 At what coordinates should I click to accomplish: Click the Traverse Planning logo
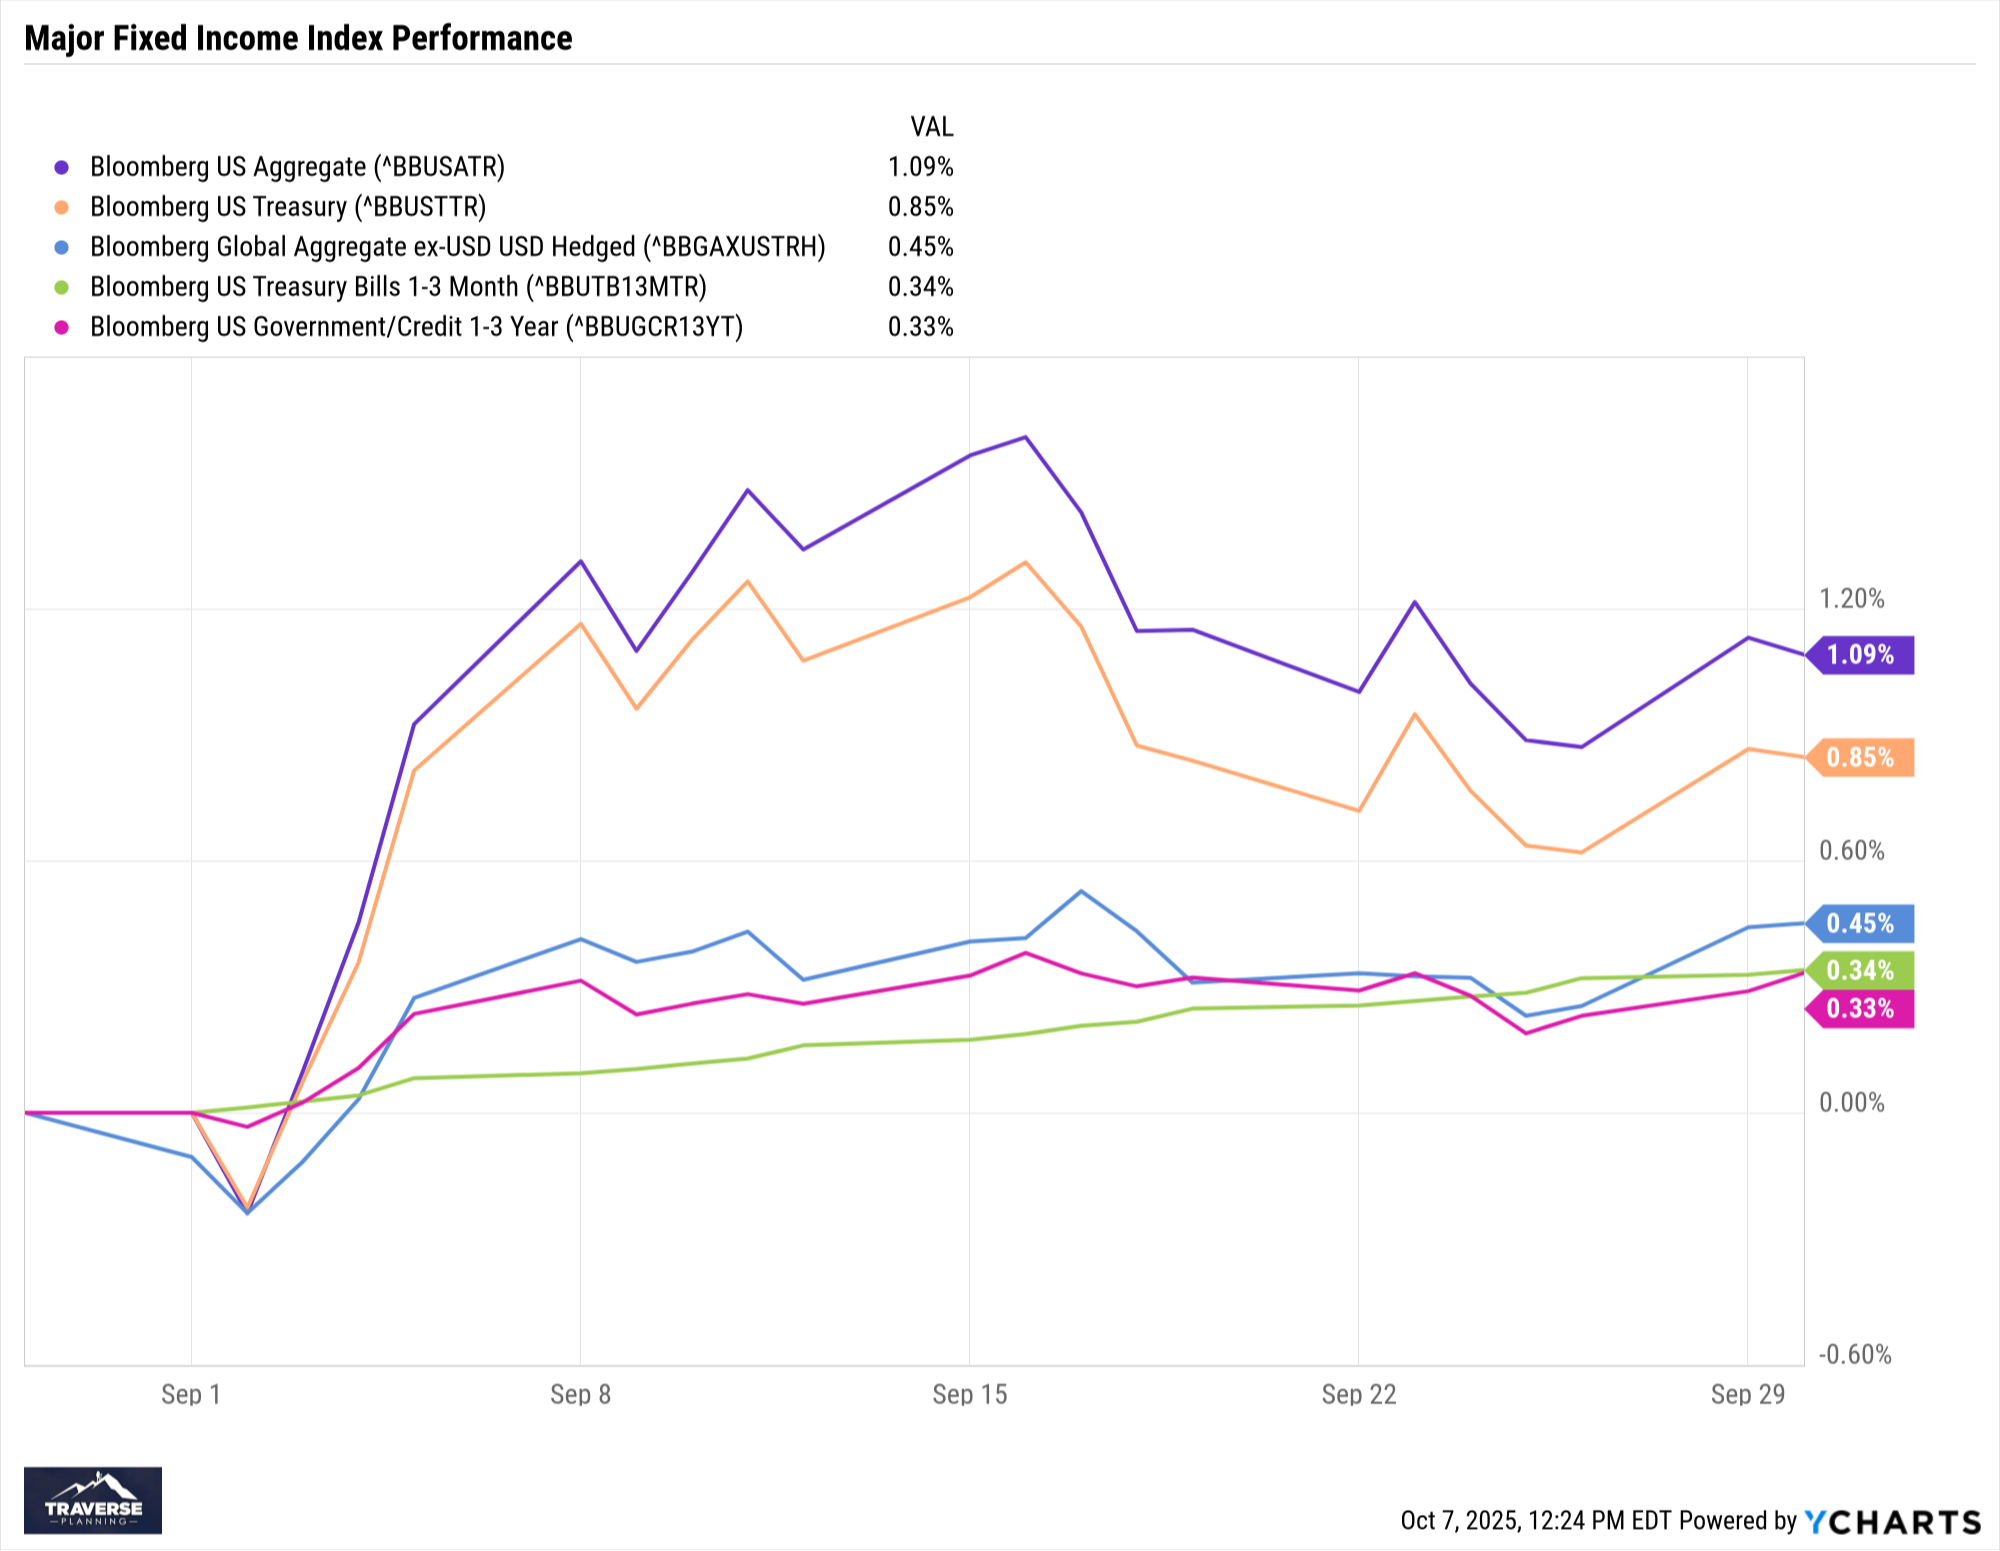(93, 1499)
